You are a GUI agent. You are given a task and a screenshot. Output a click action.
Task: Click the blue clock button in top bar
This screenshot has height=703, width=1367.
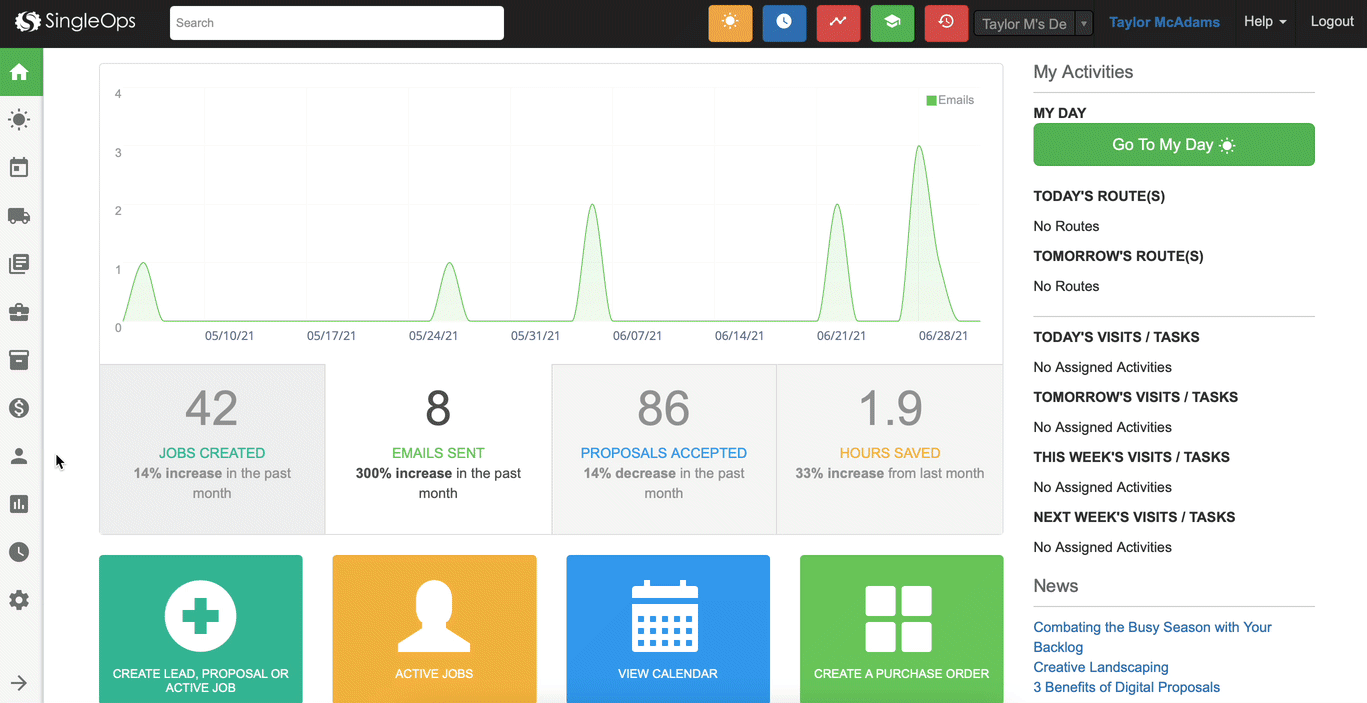click(784, 23)
